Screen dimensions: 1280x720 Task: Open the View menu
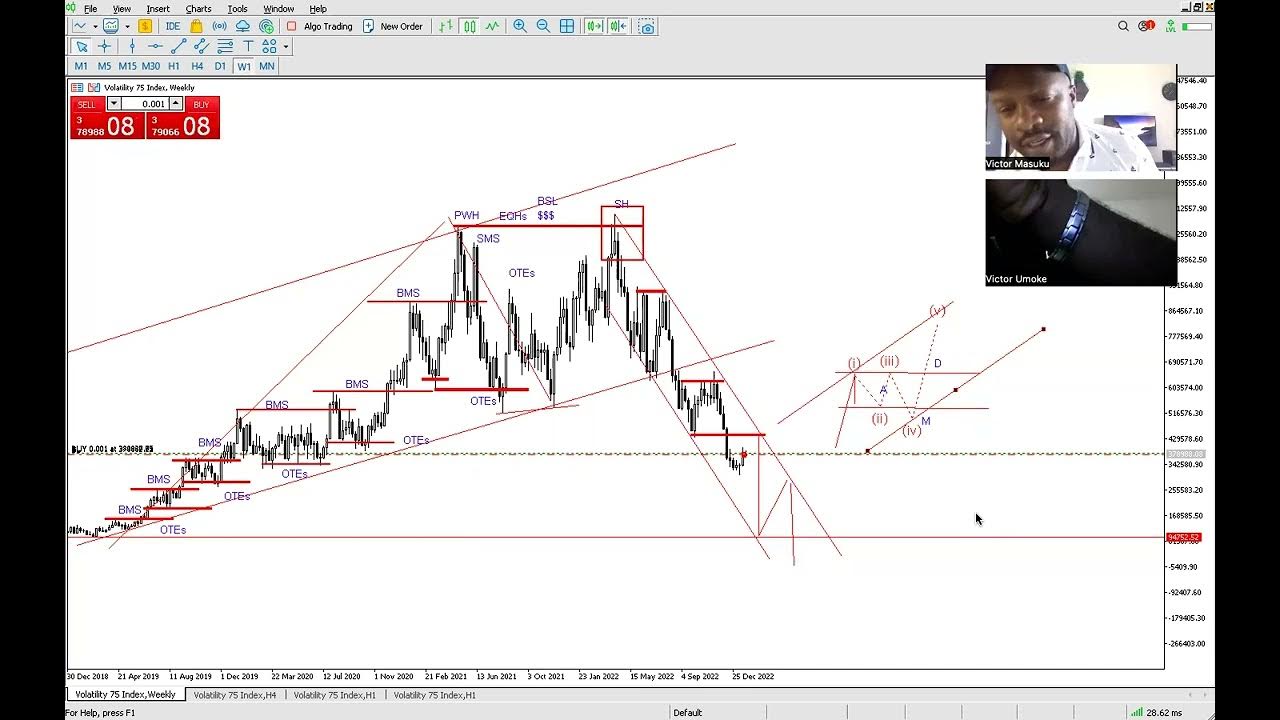click(x=121, y=9)
